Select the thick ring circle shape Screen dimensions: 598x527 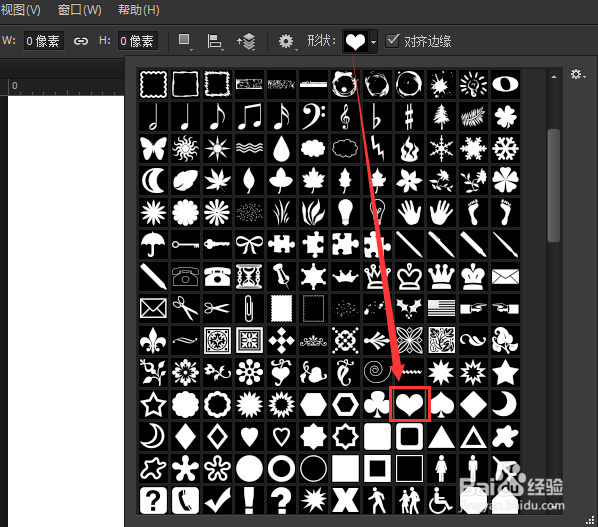click(281, 468)
